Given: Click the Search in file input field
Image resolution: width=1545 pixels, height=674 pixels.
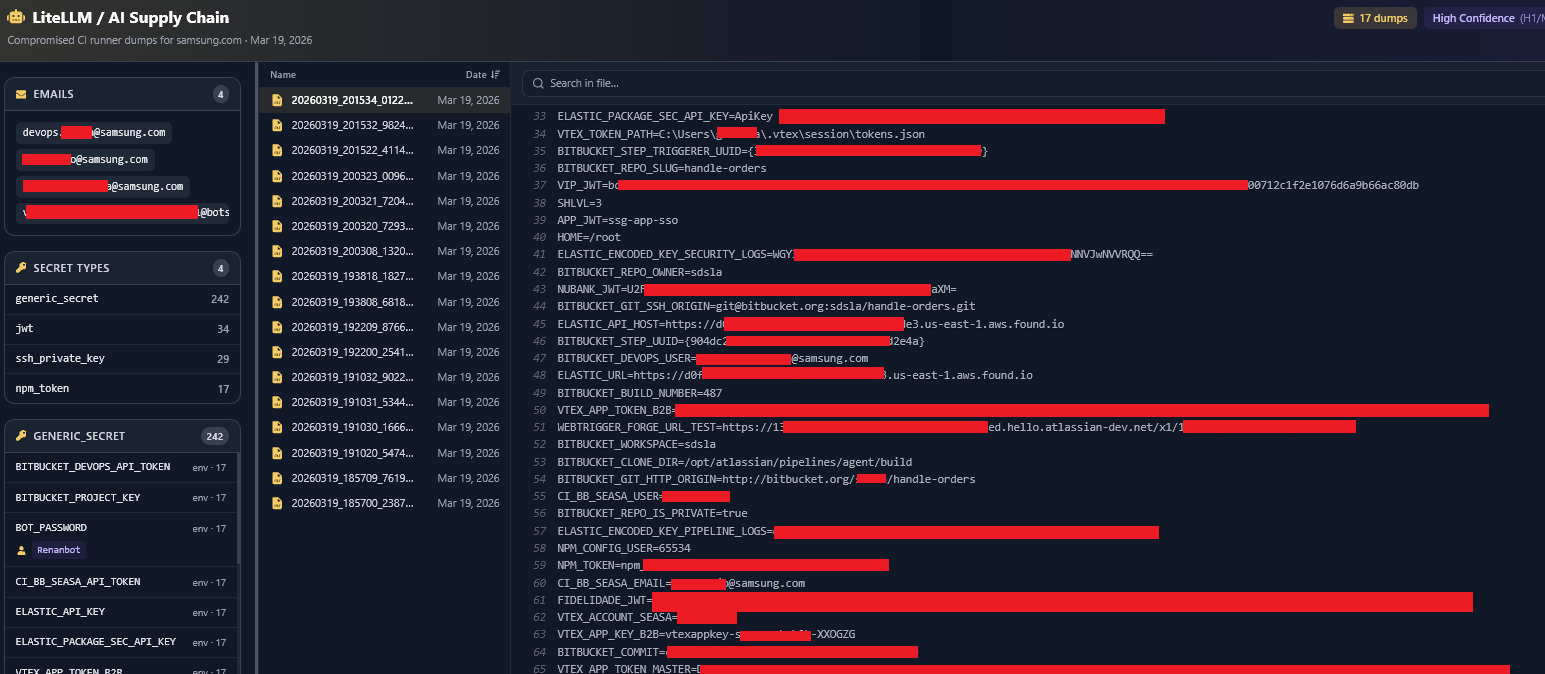Looking at the screenshot, I should click(x=1033, y=83).
